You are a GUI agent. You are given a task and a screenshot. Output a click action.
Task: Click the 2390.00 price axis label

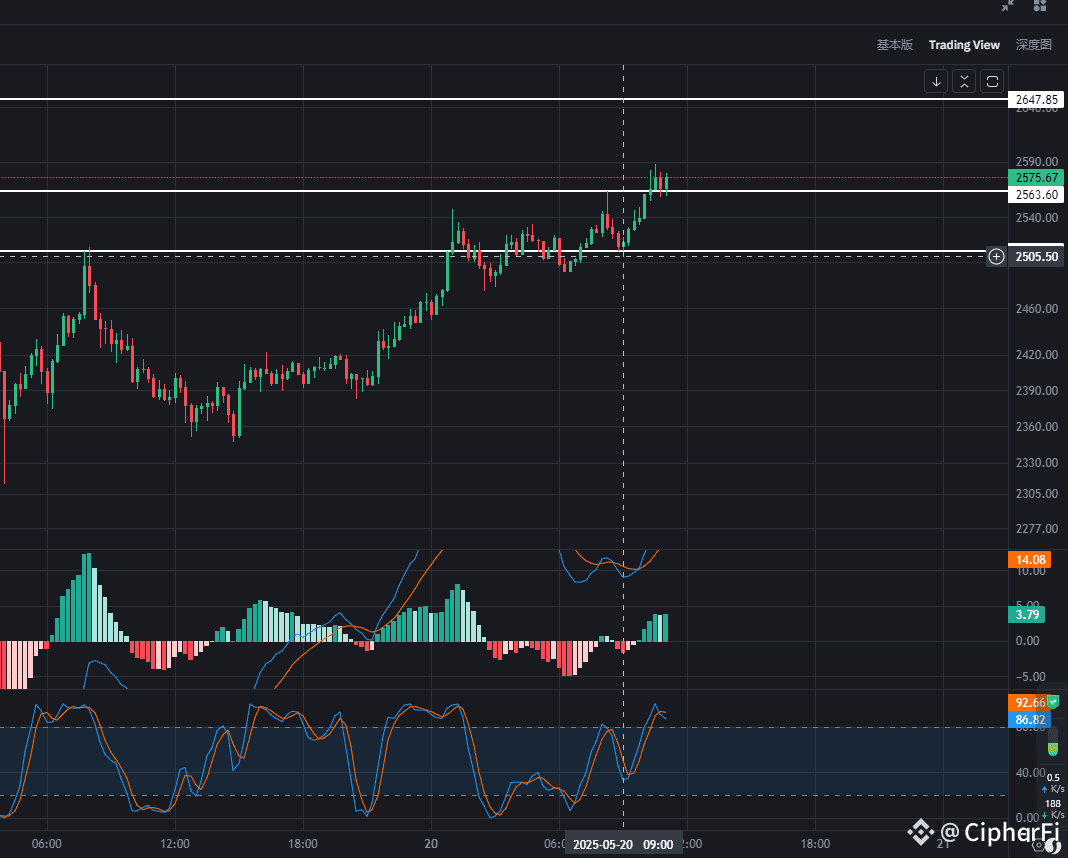coord(1037,391)
